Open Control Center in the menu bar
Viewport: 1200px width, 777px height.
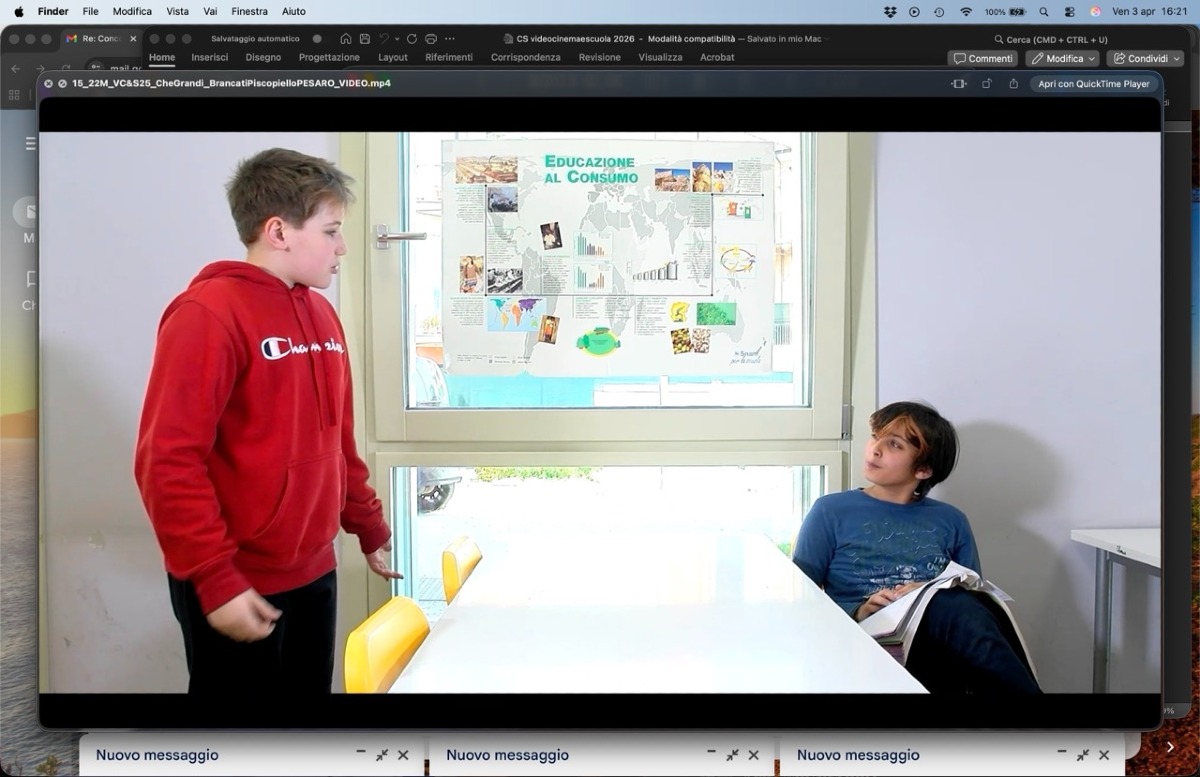tap(1069, 11)
